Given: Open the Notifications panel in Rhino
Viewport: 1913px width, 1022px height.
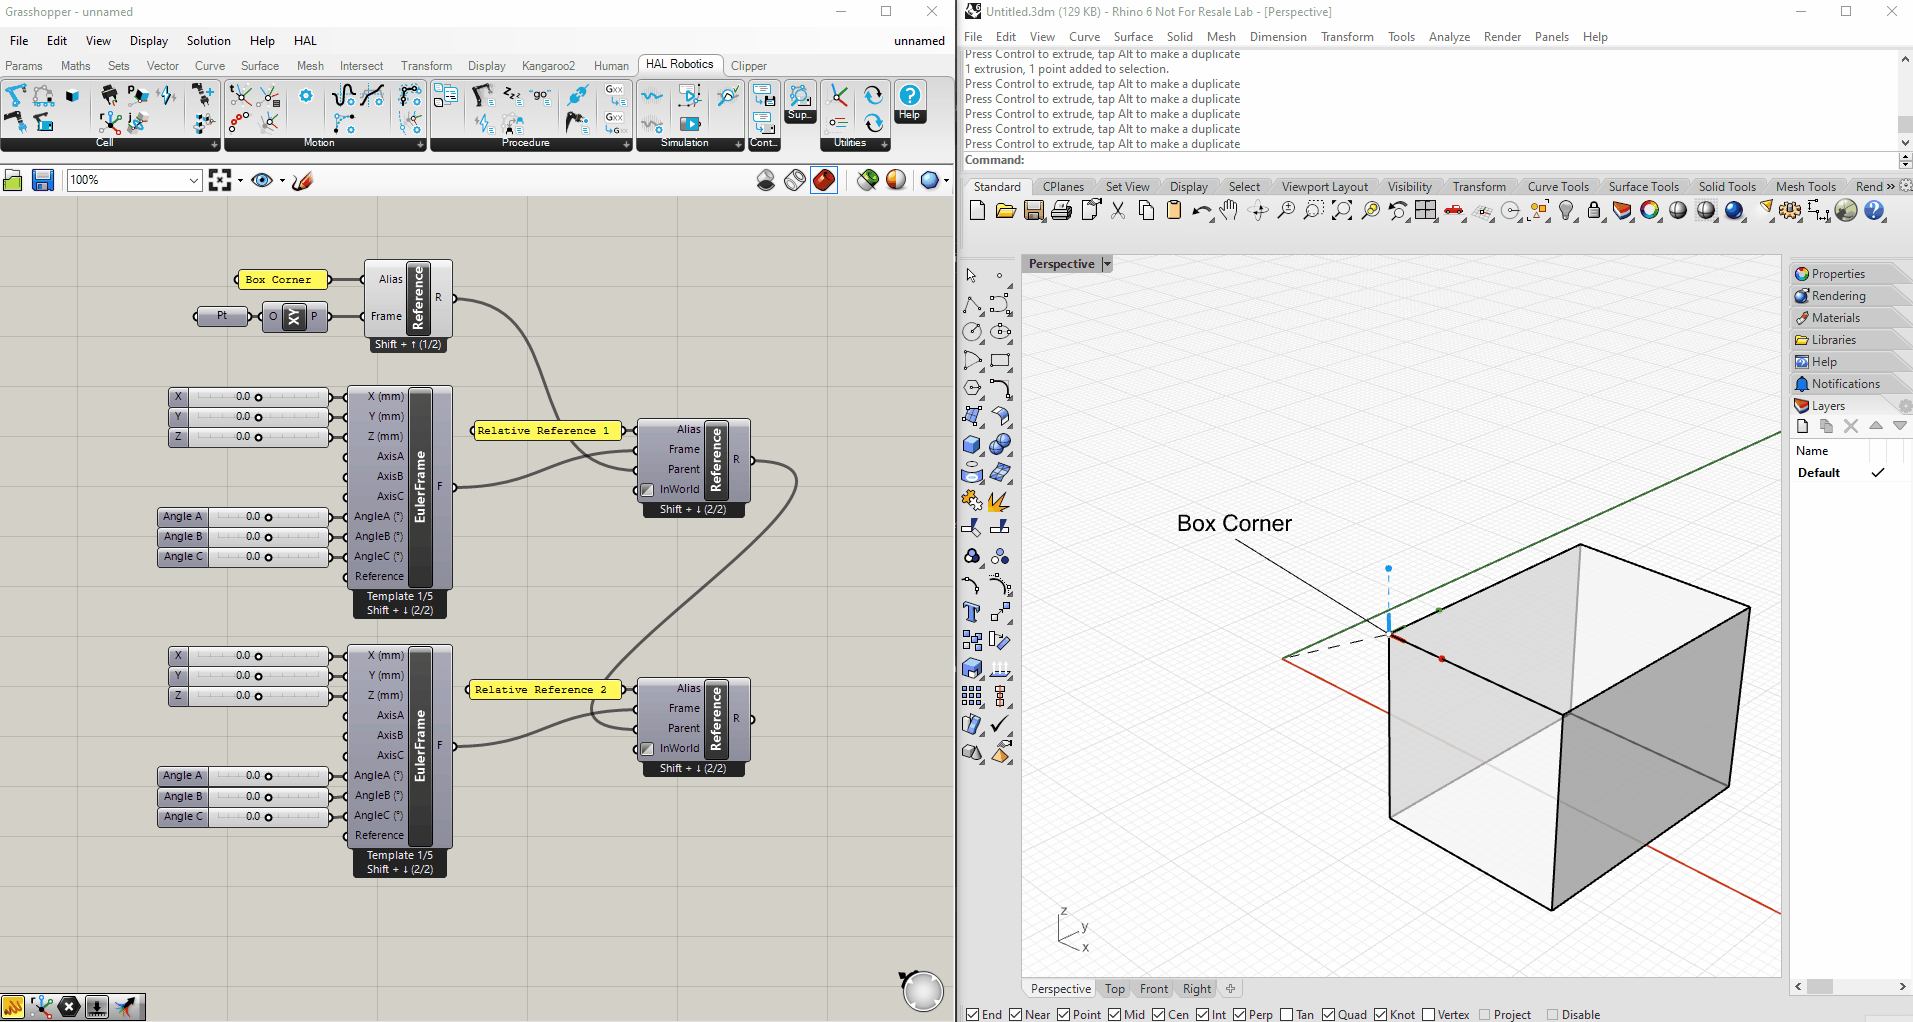Looking at the screenshot, I should pos(1845,384).
